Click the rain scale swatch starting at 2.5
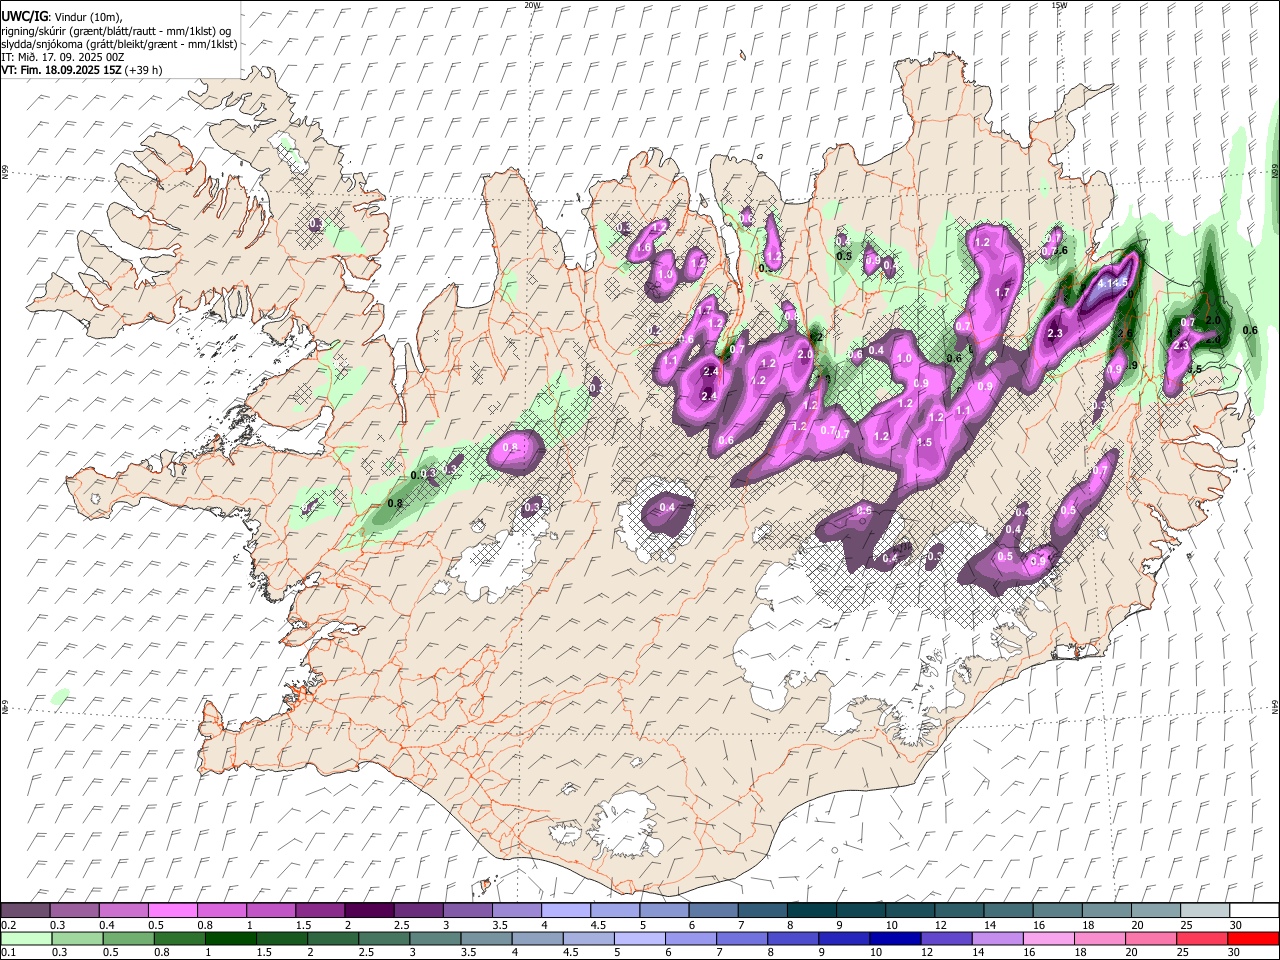 tap(383, 939)
